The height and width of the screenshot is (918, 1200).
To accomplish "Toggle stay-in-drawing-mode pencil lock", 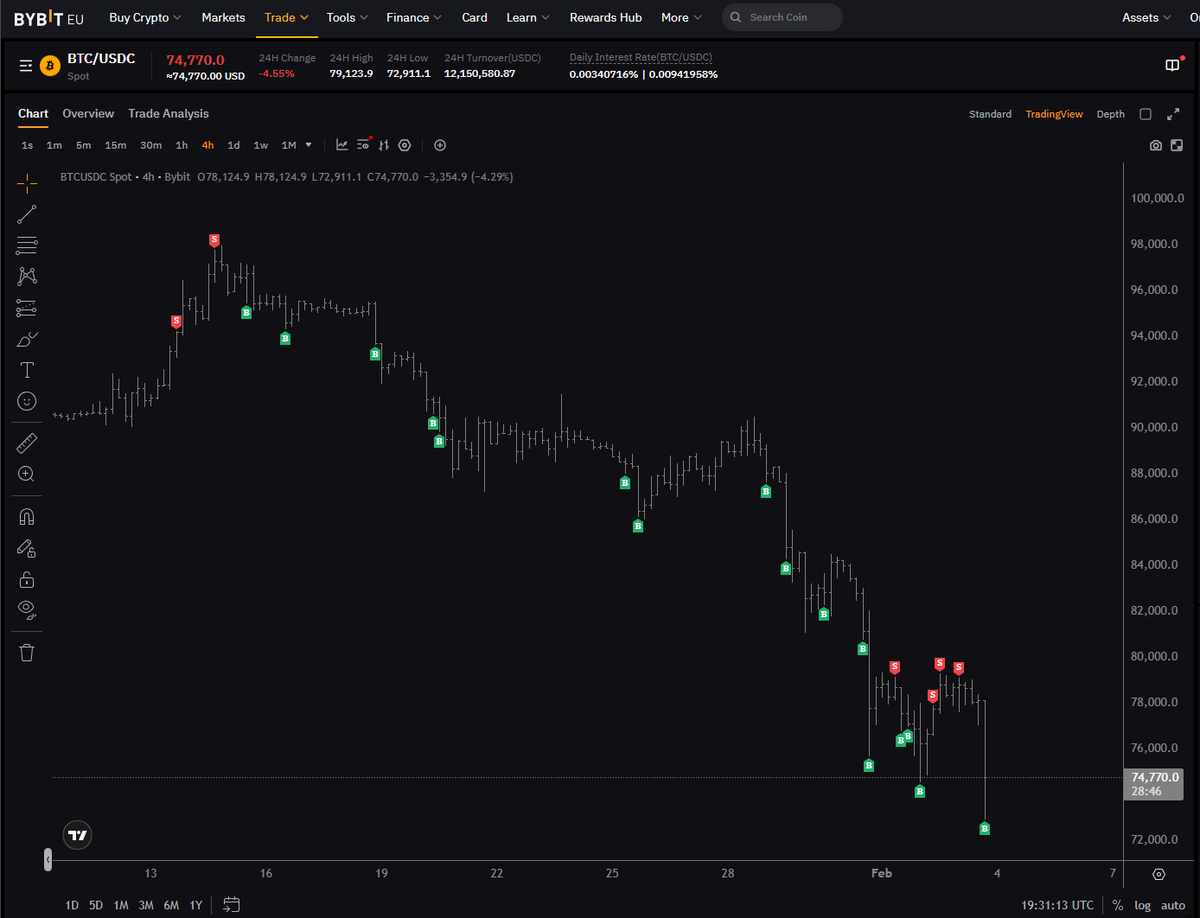I will point(27,548).
